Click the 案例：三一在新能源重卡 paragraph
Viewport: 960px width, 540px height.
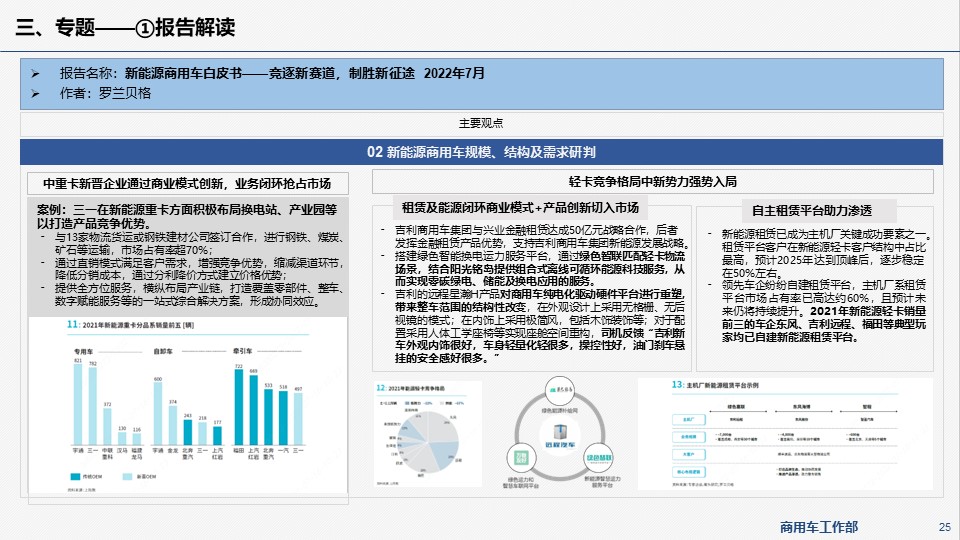pos(187,216)
